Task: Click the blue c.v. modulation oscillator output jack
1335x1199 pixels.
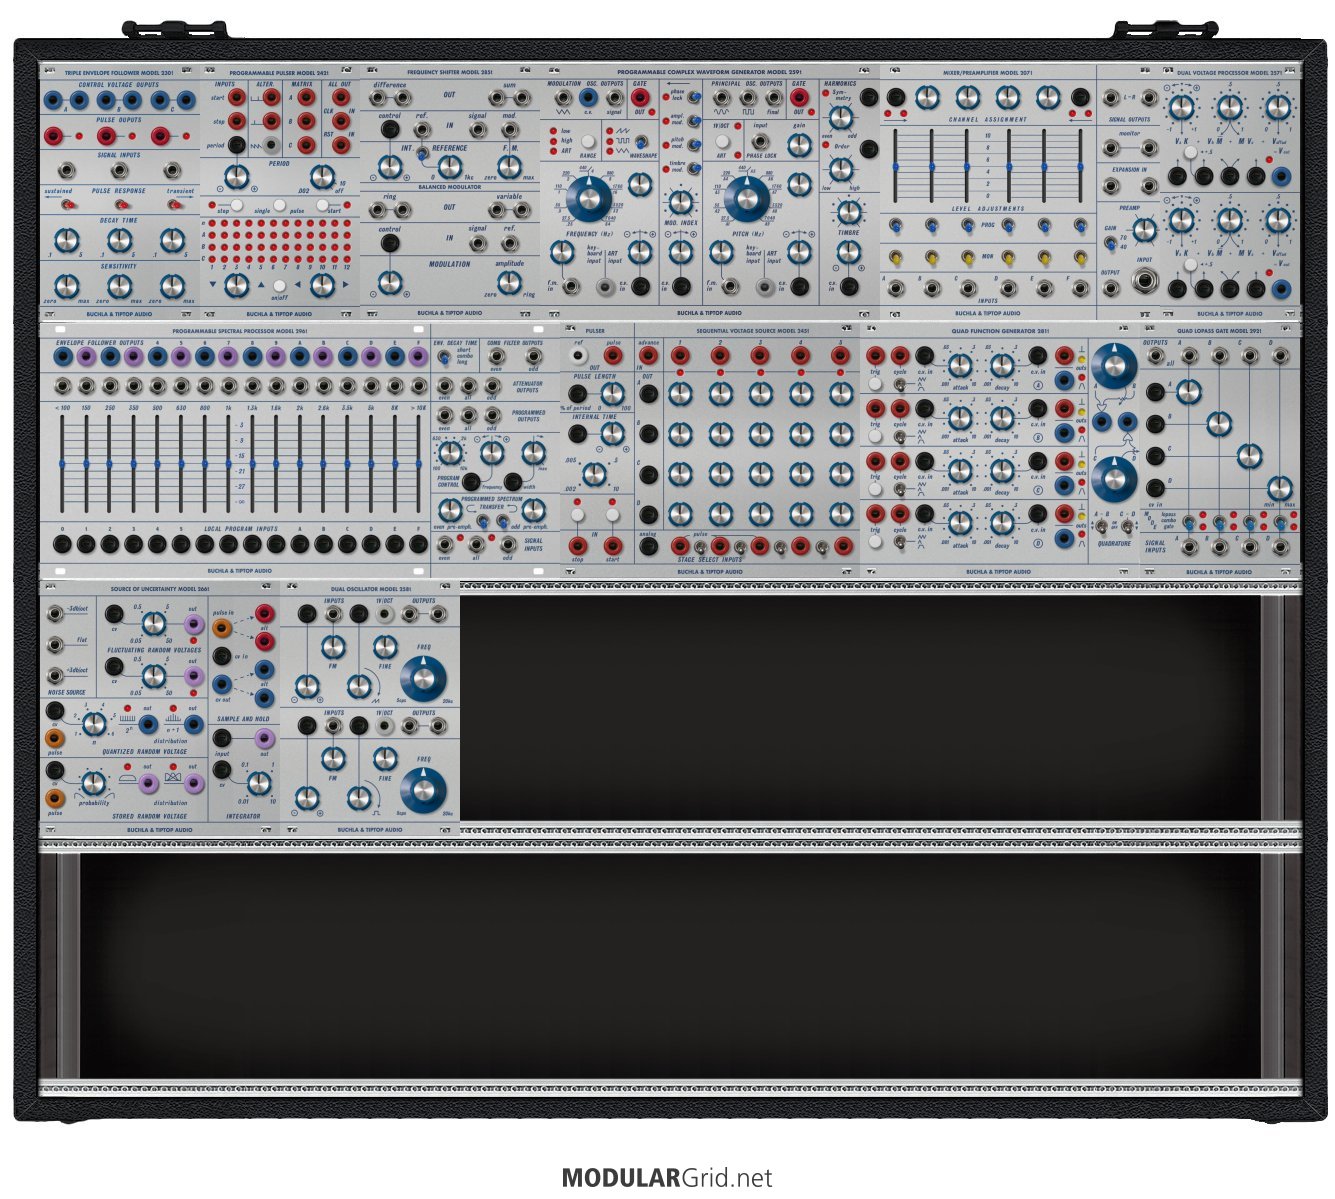Action: [588, 97]
